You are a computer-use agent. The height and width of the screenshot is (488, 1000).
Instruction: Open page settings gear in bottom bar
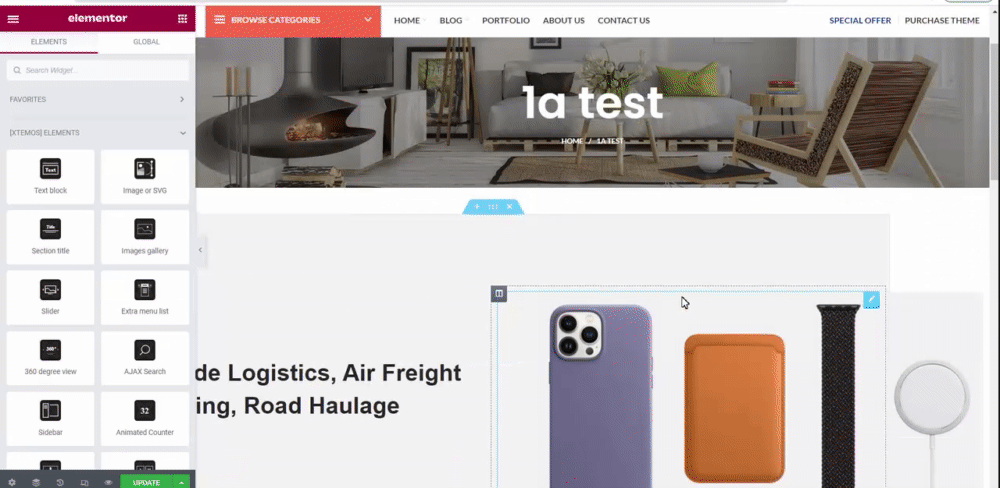(x=12, y=483)
